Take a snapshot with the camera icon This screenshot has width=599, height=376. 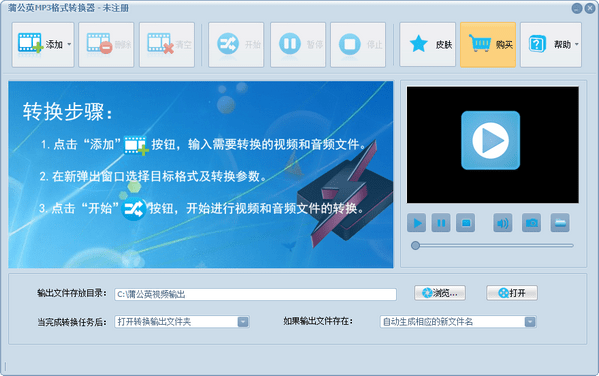[531, 223]
